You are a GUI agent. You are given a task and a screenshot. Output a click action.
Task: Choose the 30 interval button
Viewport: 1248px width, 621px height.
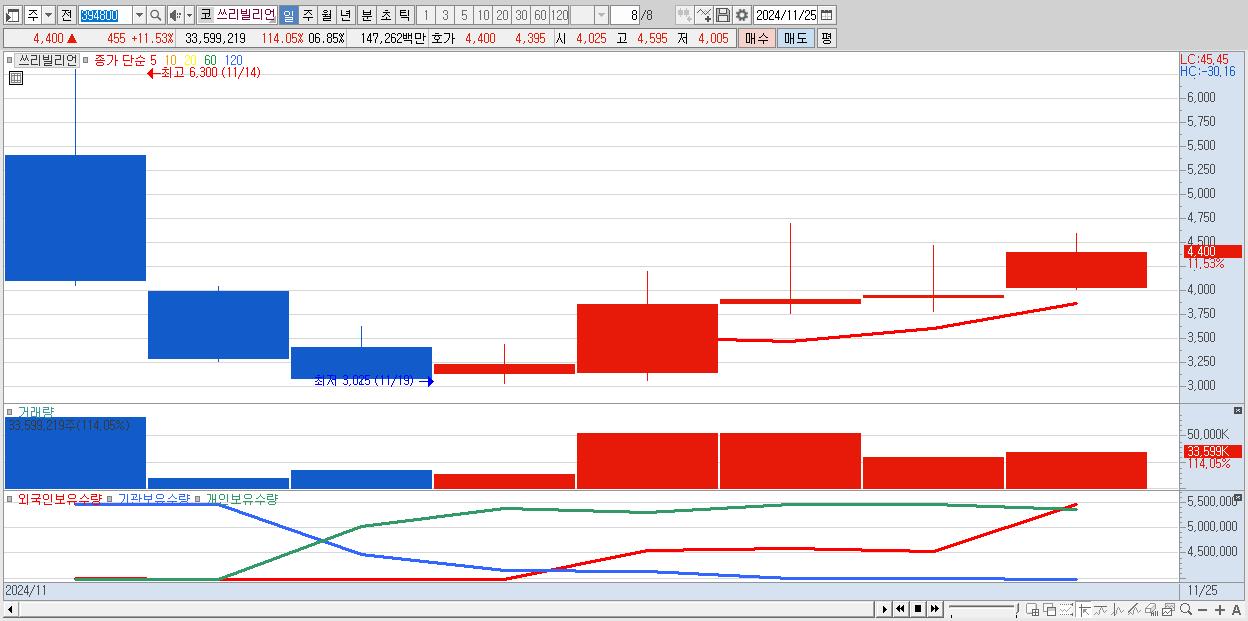[x=521, y=15]
